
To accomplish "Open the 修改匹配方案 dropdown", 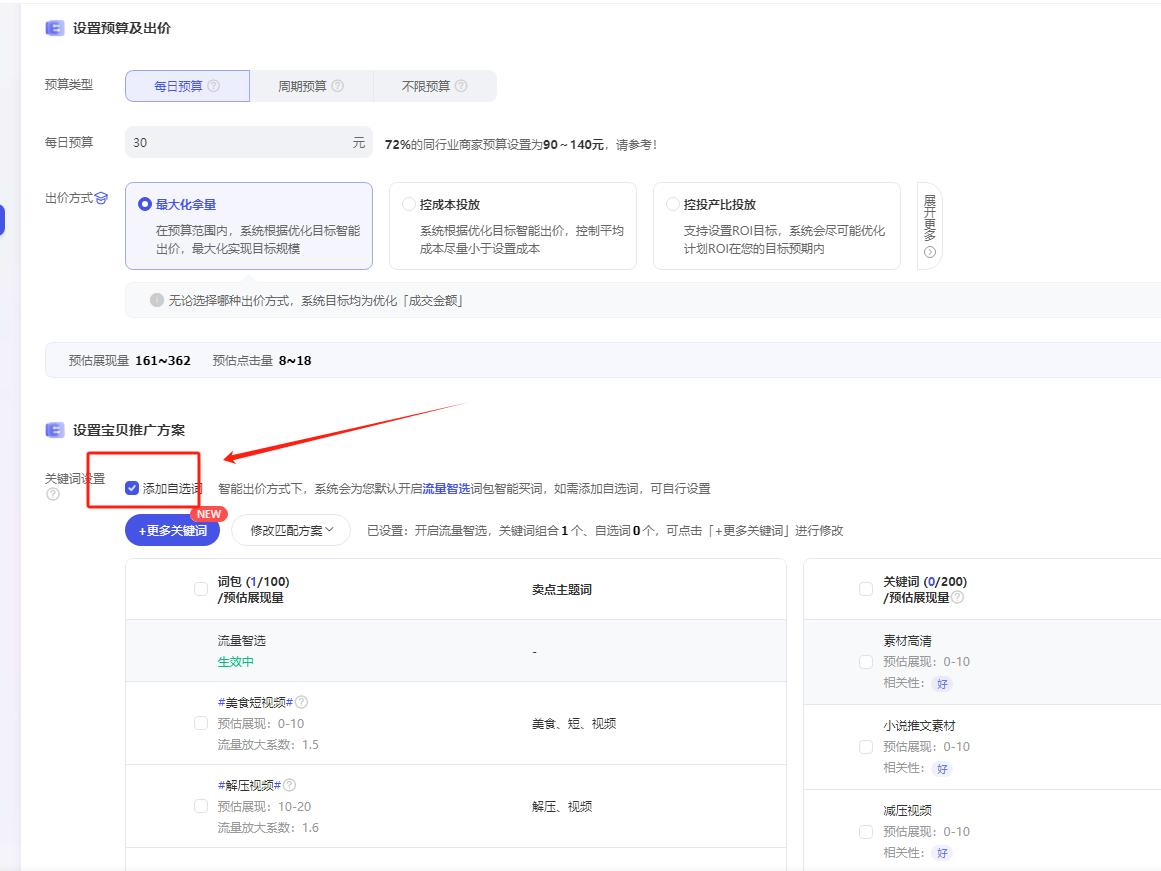I will point(290,530).
